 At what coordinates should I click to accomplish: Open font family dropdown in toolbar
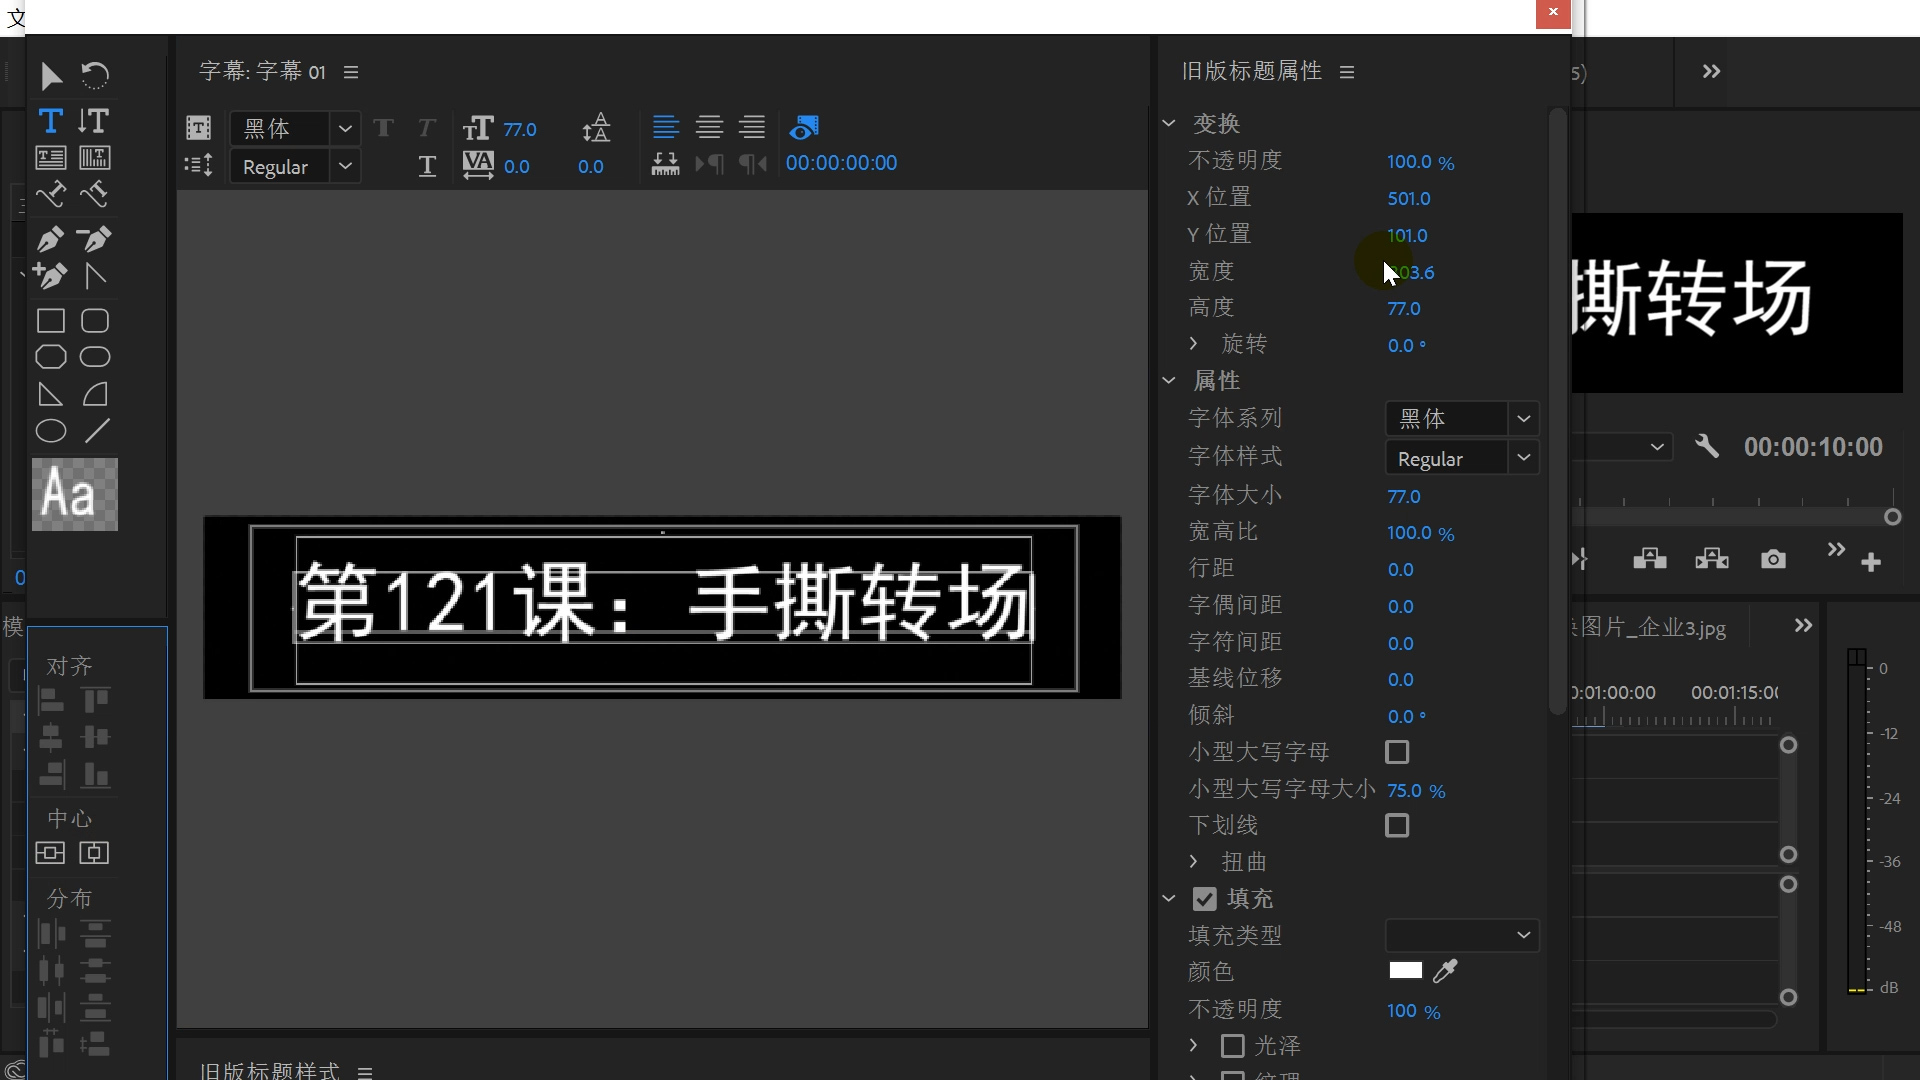click(345, 128)
